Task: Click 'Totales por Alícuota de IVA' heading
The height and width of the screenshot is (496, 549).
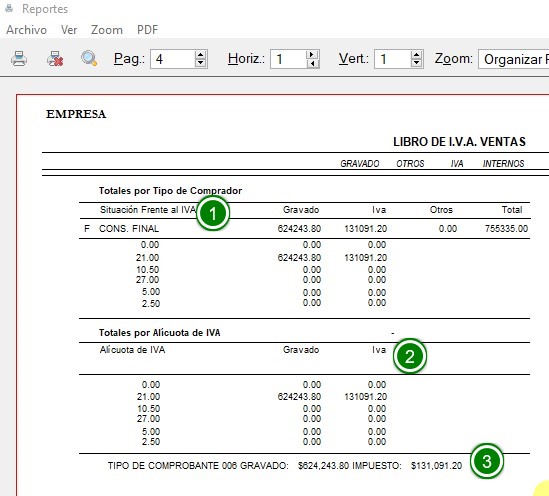Action: [x=159, y=333]
